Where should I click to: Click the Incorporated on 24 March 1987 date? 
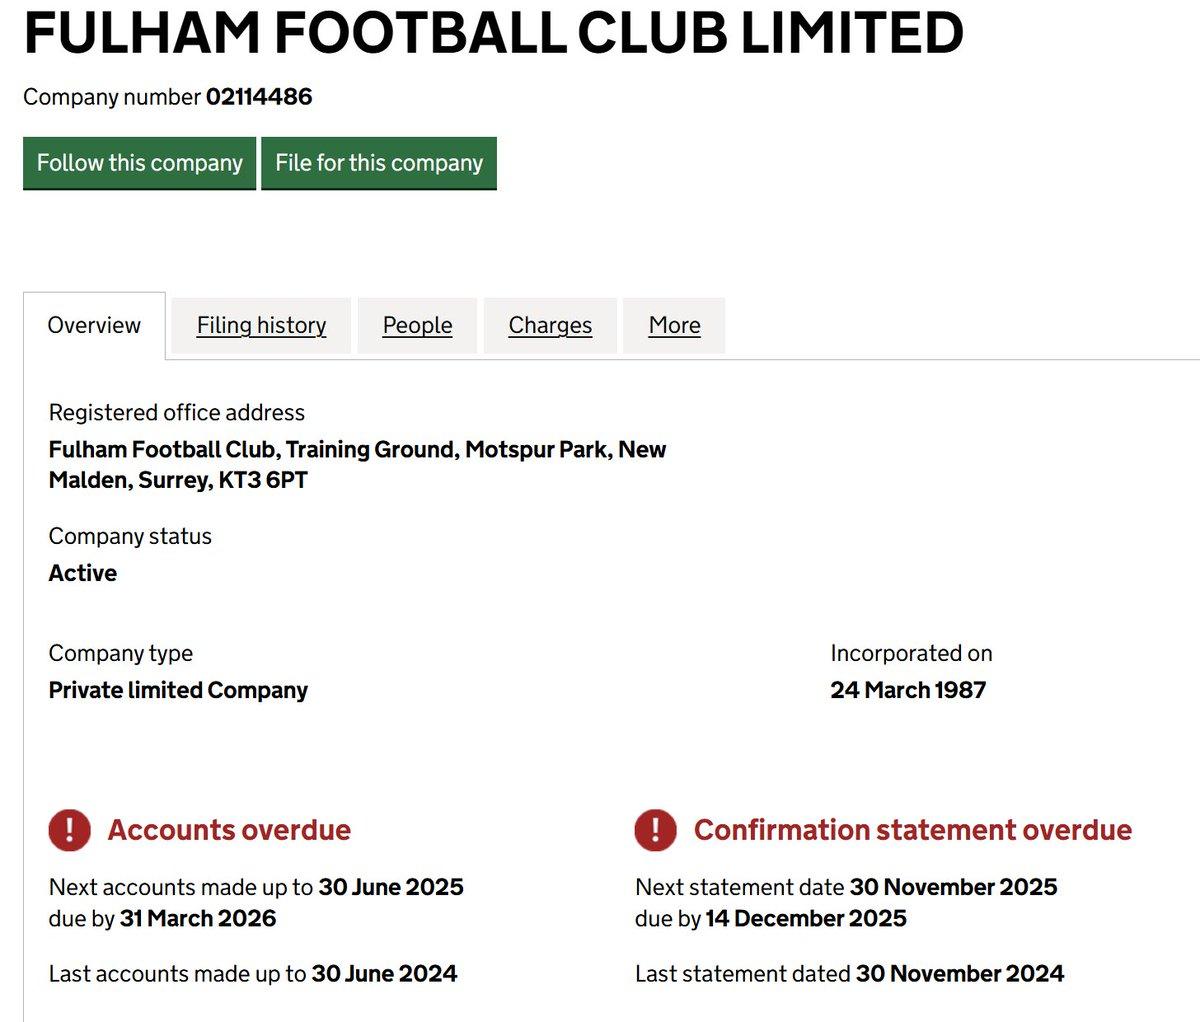point(908,689)
